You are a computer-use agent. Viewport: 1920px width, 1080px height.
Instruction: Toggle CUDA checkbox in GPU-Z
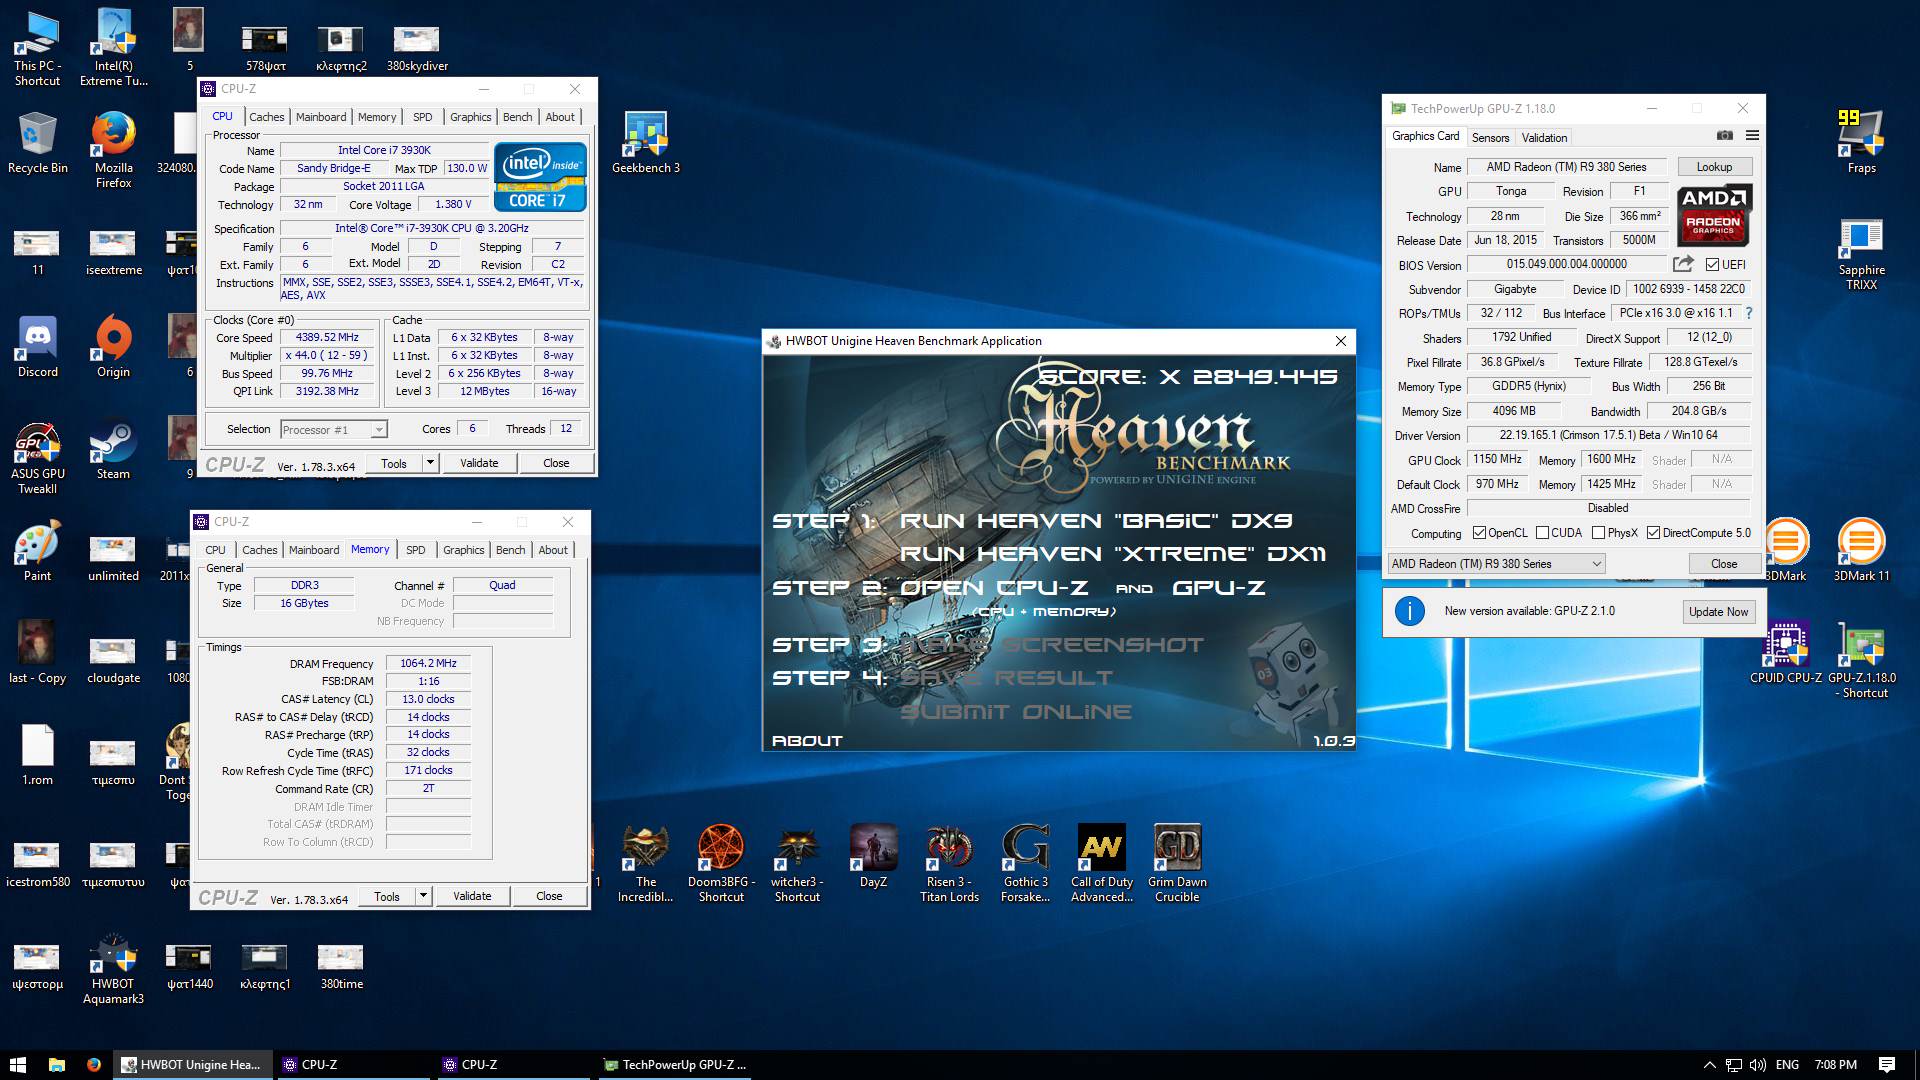click(1542, 533)
